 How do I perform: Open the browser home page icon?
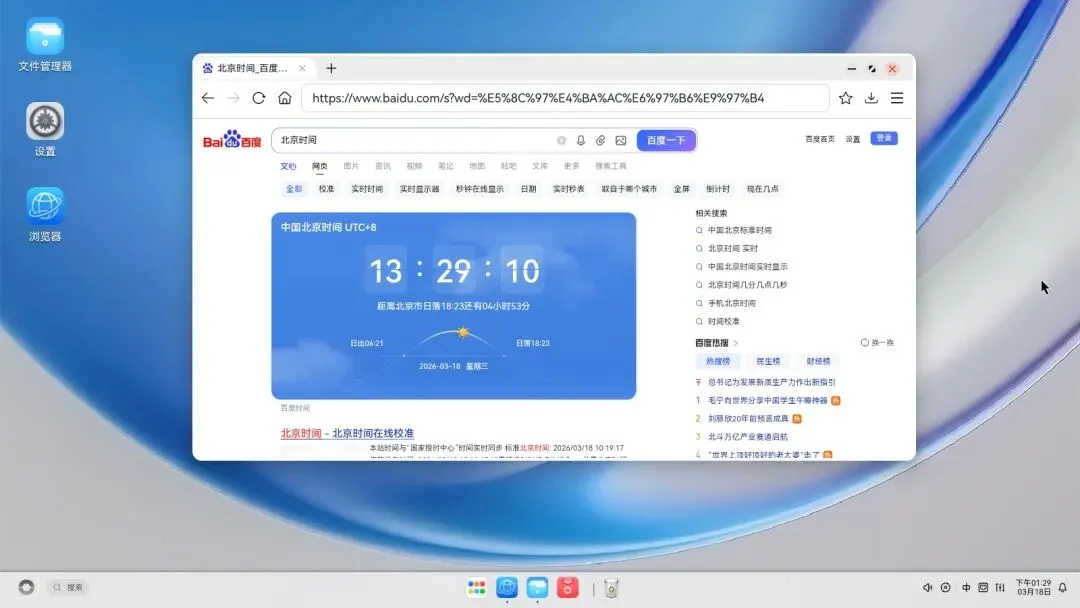[284, 98]
